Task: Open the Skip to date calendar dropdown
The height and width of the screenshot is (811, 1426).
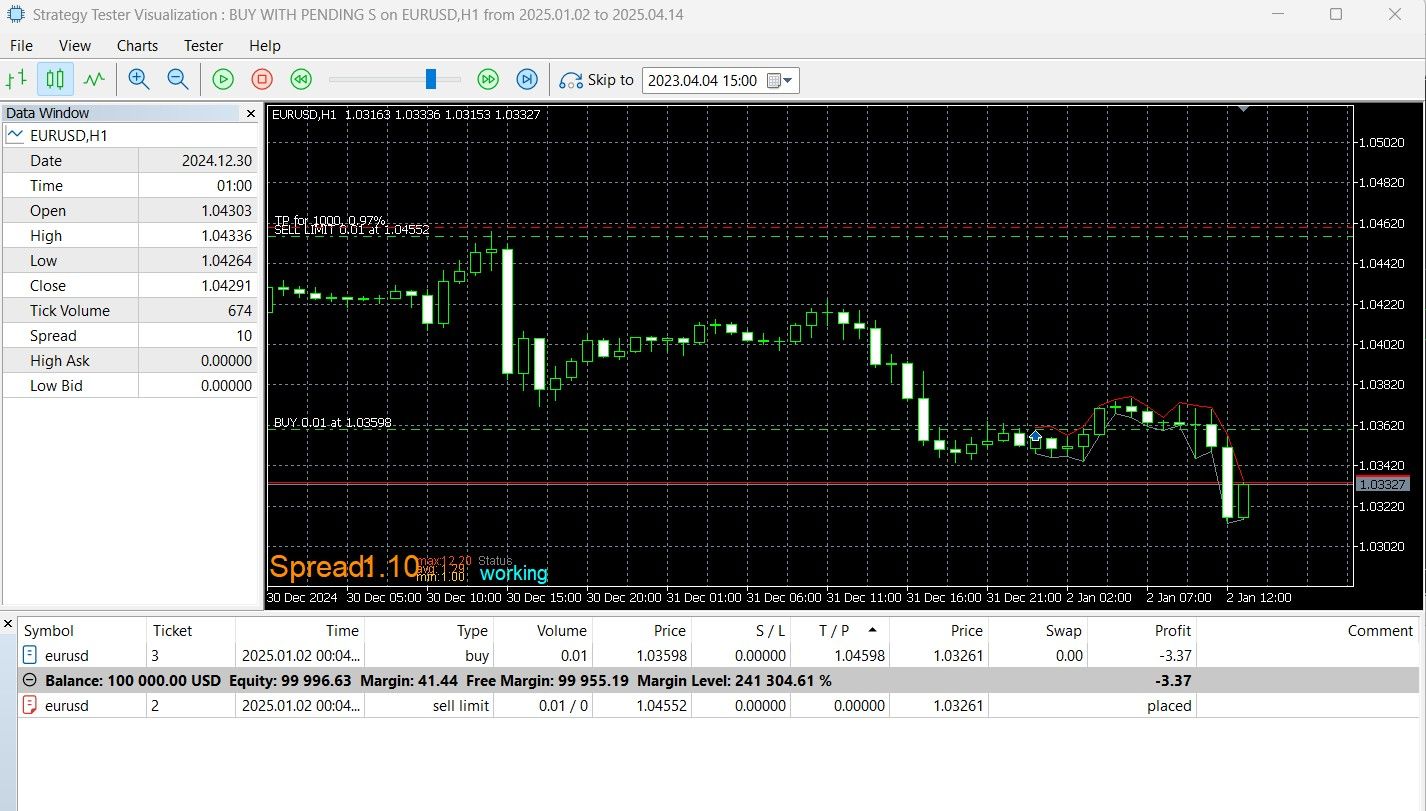Action: [782, 80]
